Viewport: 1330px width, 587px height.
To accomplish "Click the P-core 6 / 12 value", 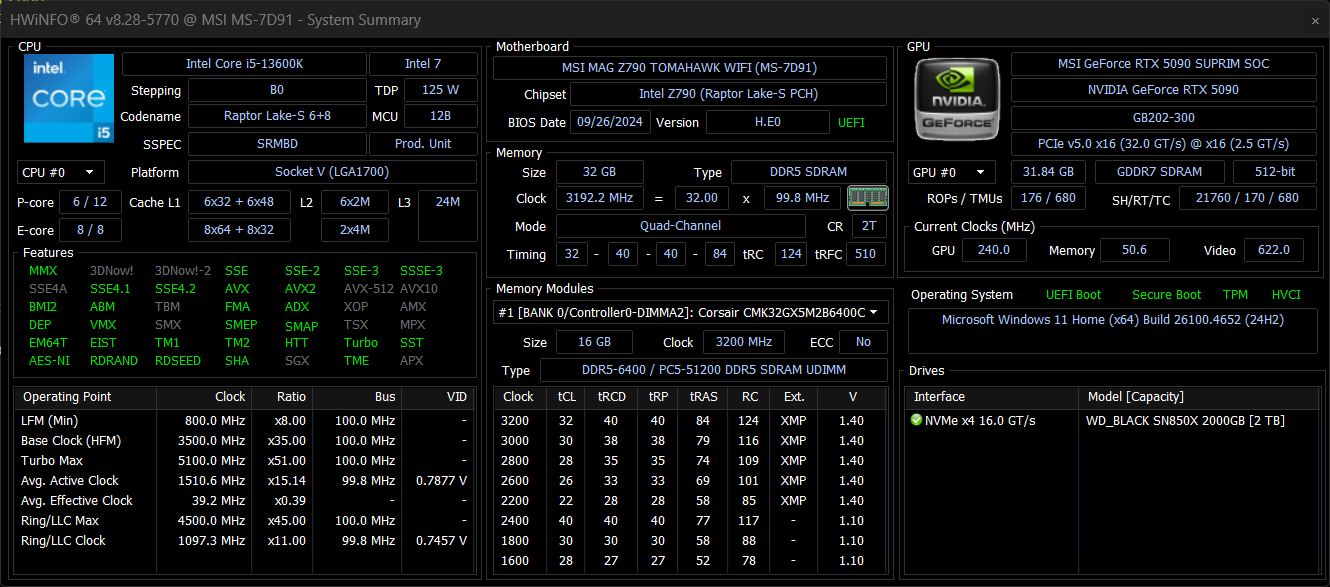I will [90, 202].
